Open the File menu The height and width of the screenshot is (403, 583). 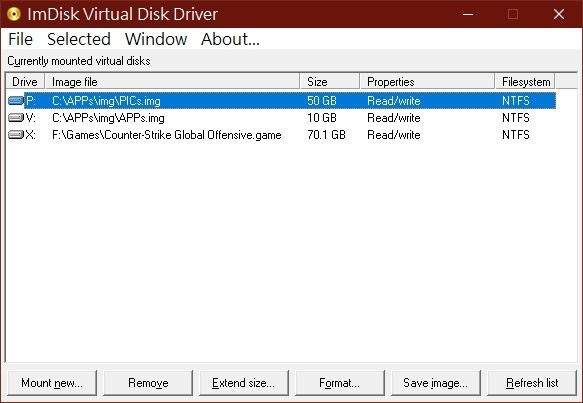coord(20,39)
